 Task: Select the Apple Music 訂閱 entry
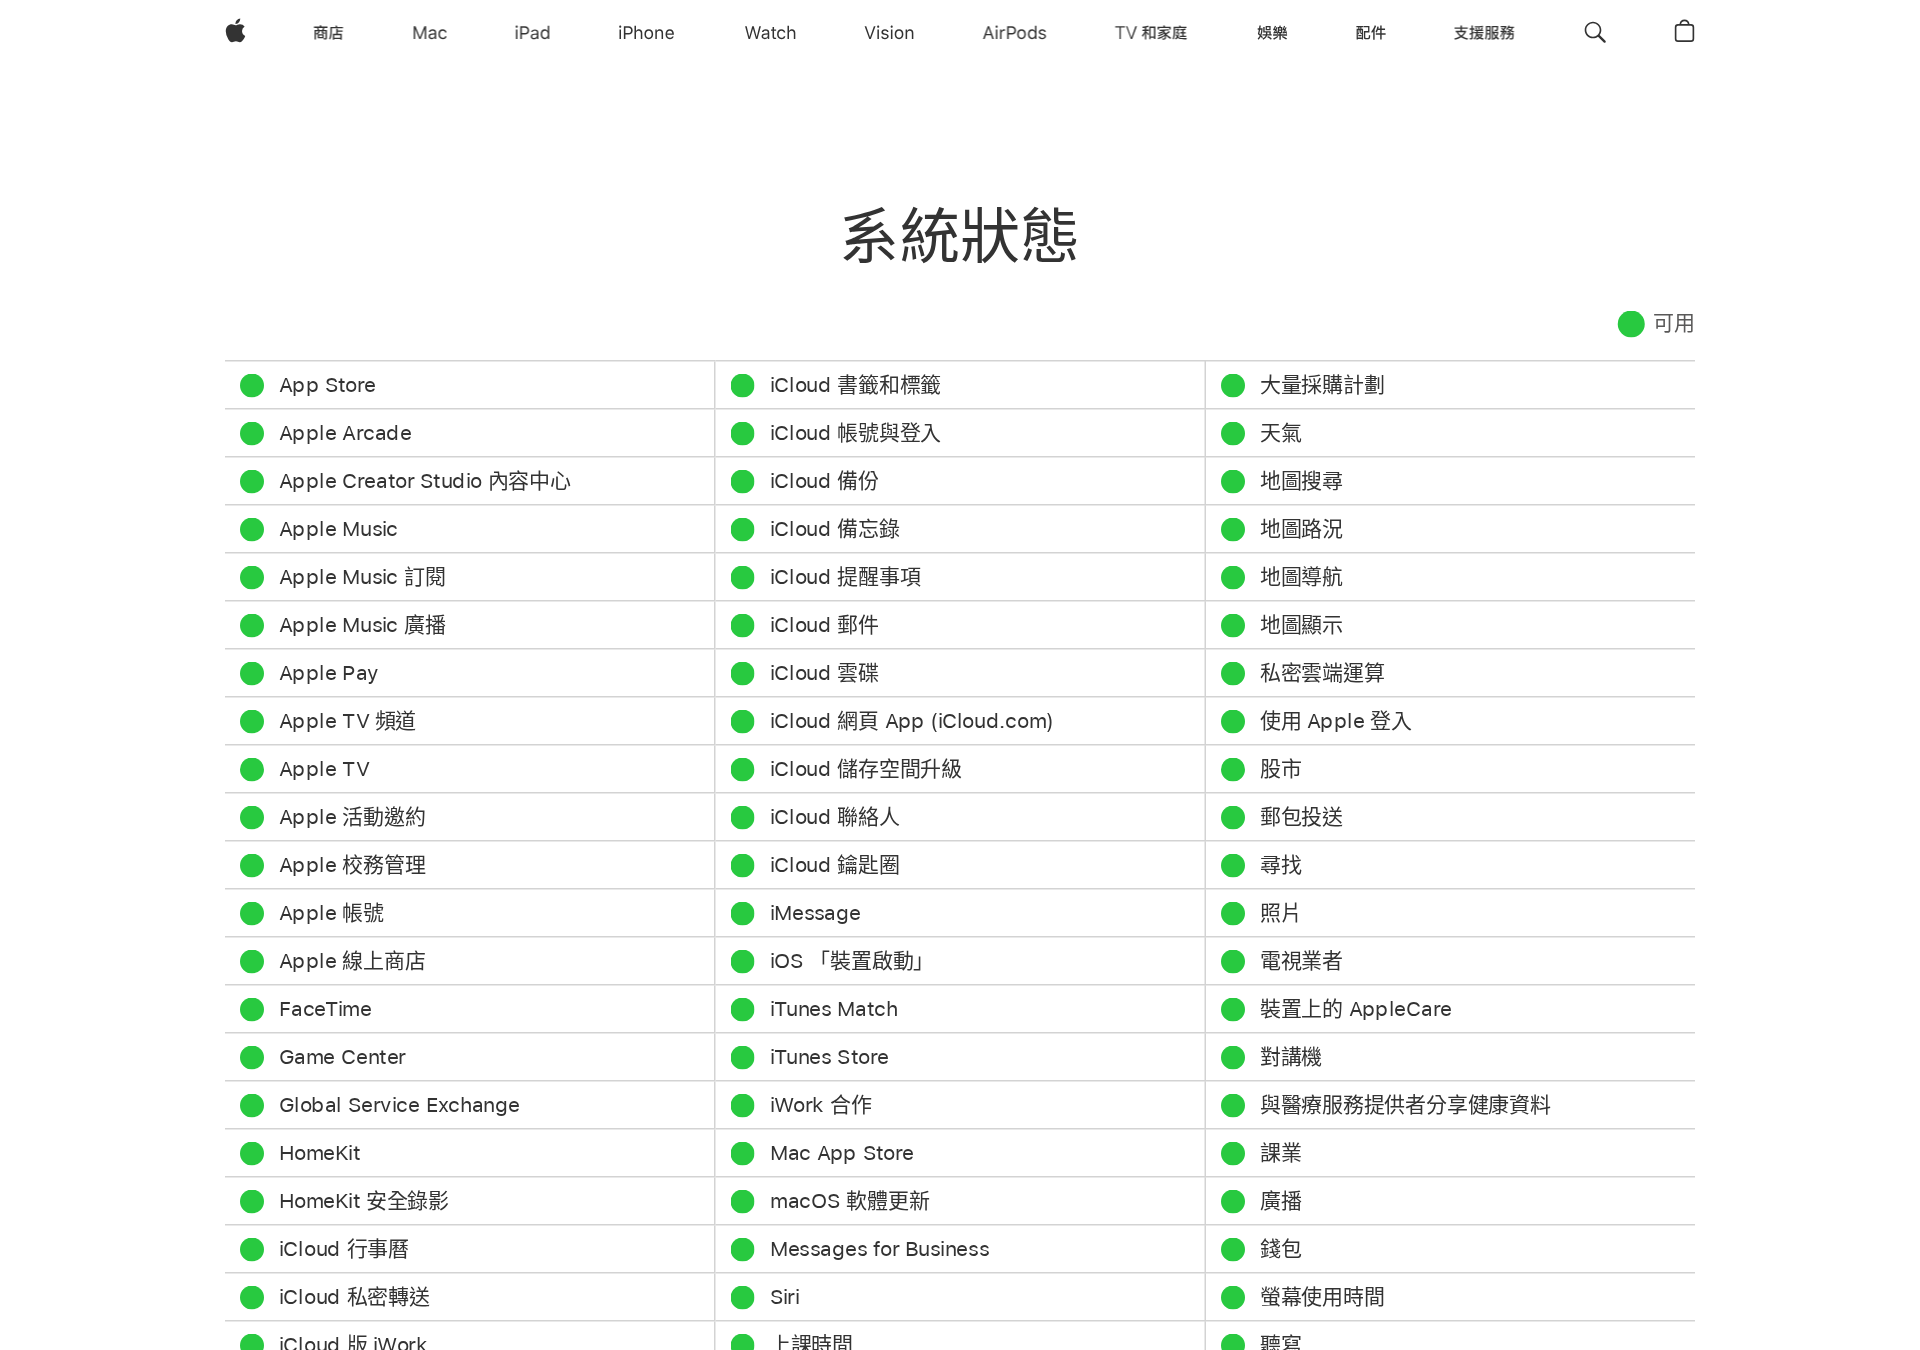click(x=362, y=577)
